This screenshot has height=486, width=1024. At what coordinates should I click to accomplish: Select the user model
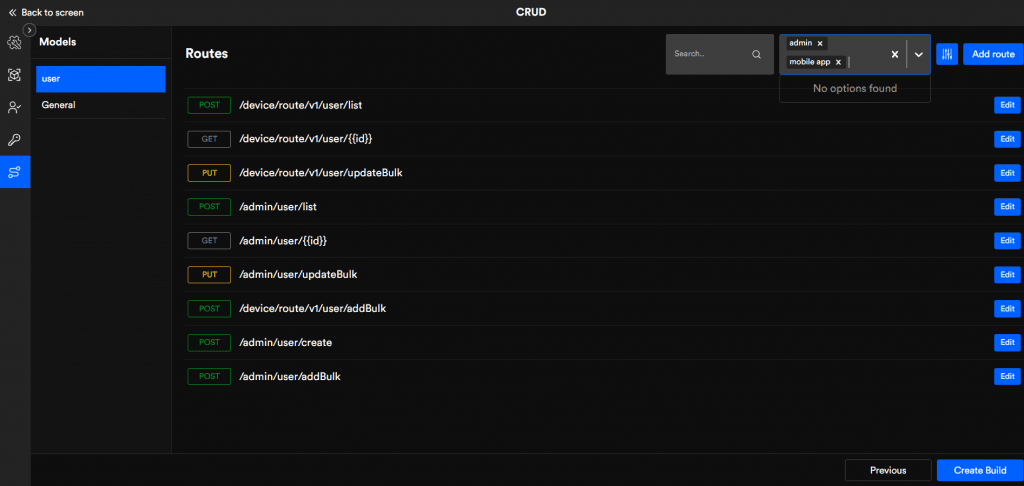[x=100, y=79]
